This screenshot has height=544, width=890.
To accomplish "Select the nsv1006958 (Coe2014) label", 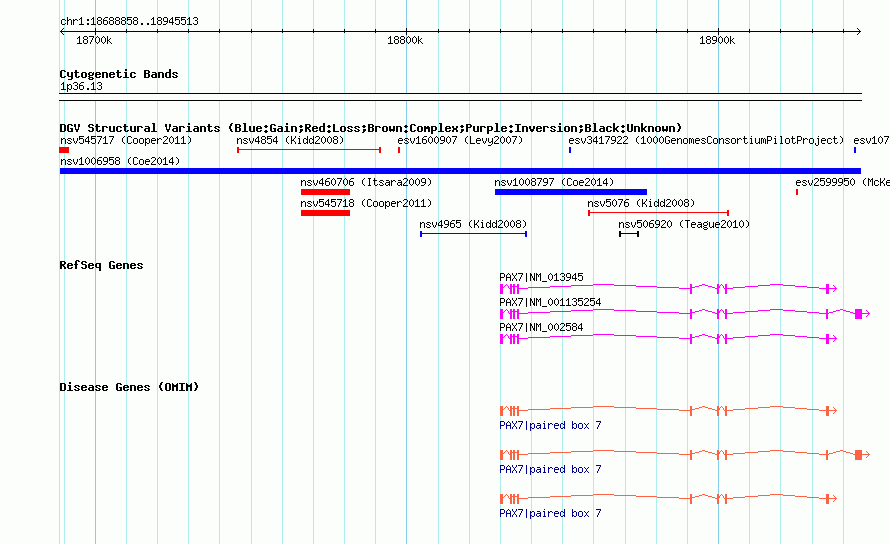I will (x=120, y=161).
